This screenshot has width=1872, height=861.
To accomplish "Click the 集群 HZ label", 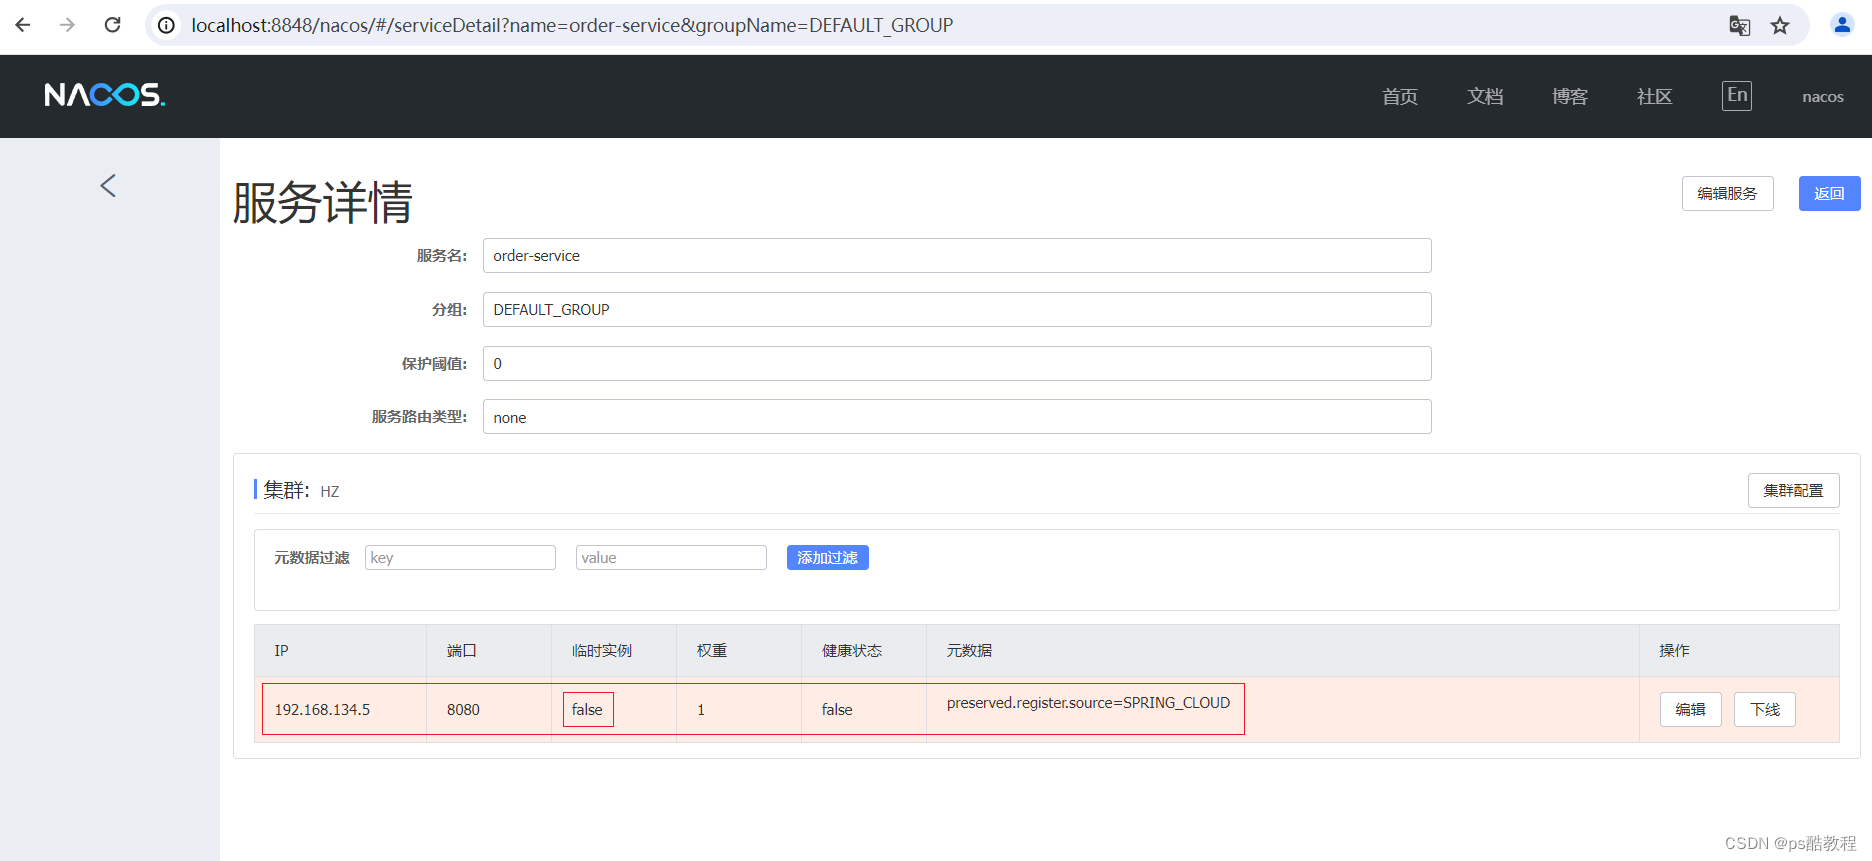I will [301, 490].
